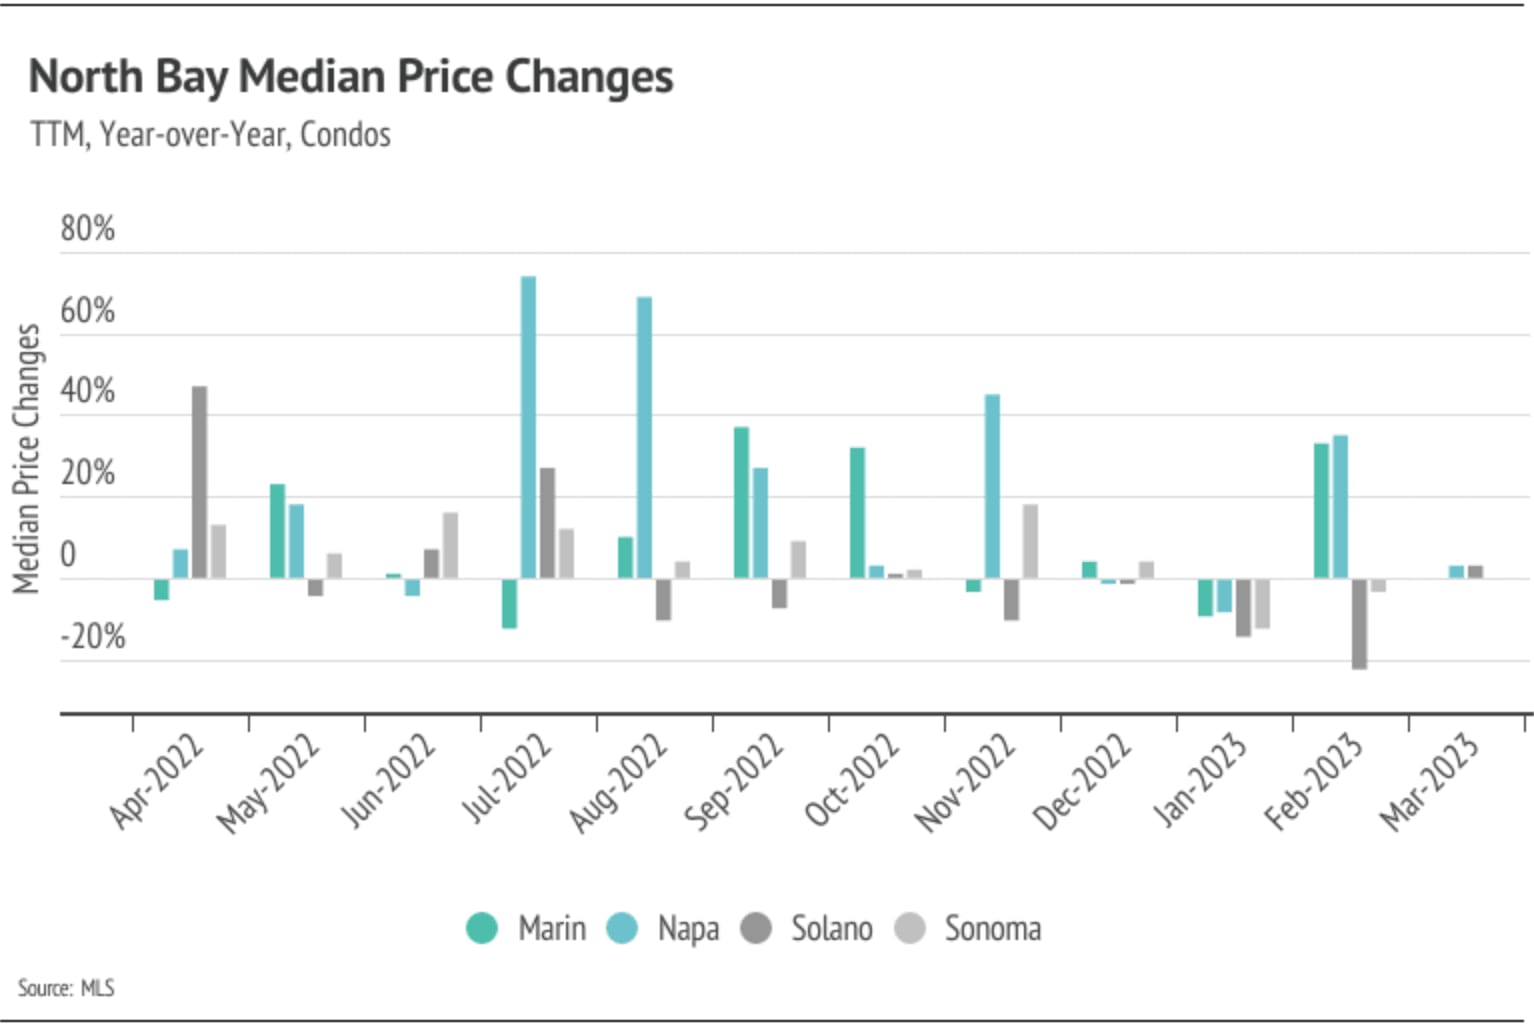Toggle the Marin series legend label
Screen dimensions: 1534x1030
(551, 928)
